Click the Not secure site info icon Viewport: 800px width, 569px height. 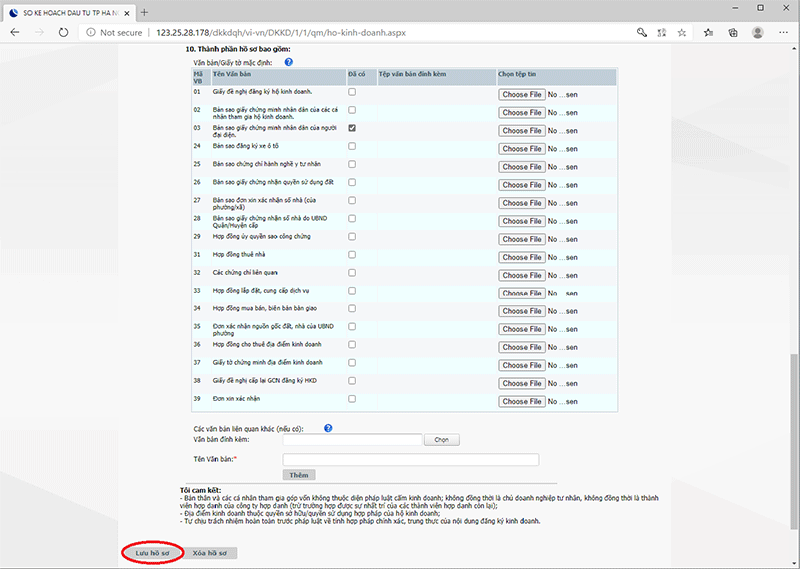click(91, 33)
